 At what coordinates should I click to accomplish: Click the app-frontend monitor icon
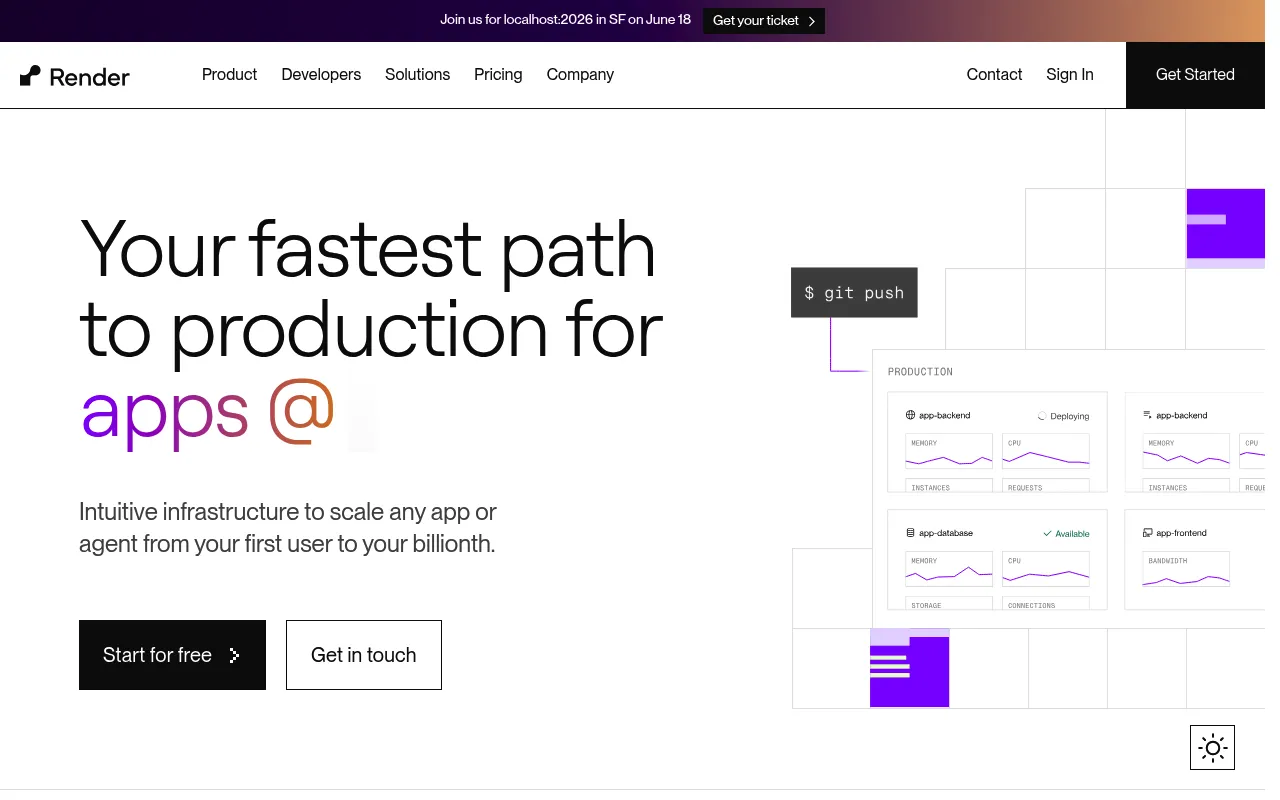coord(1148,533)
